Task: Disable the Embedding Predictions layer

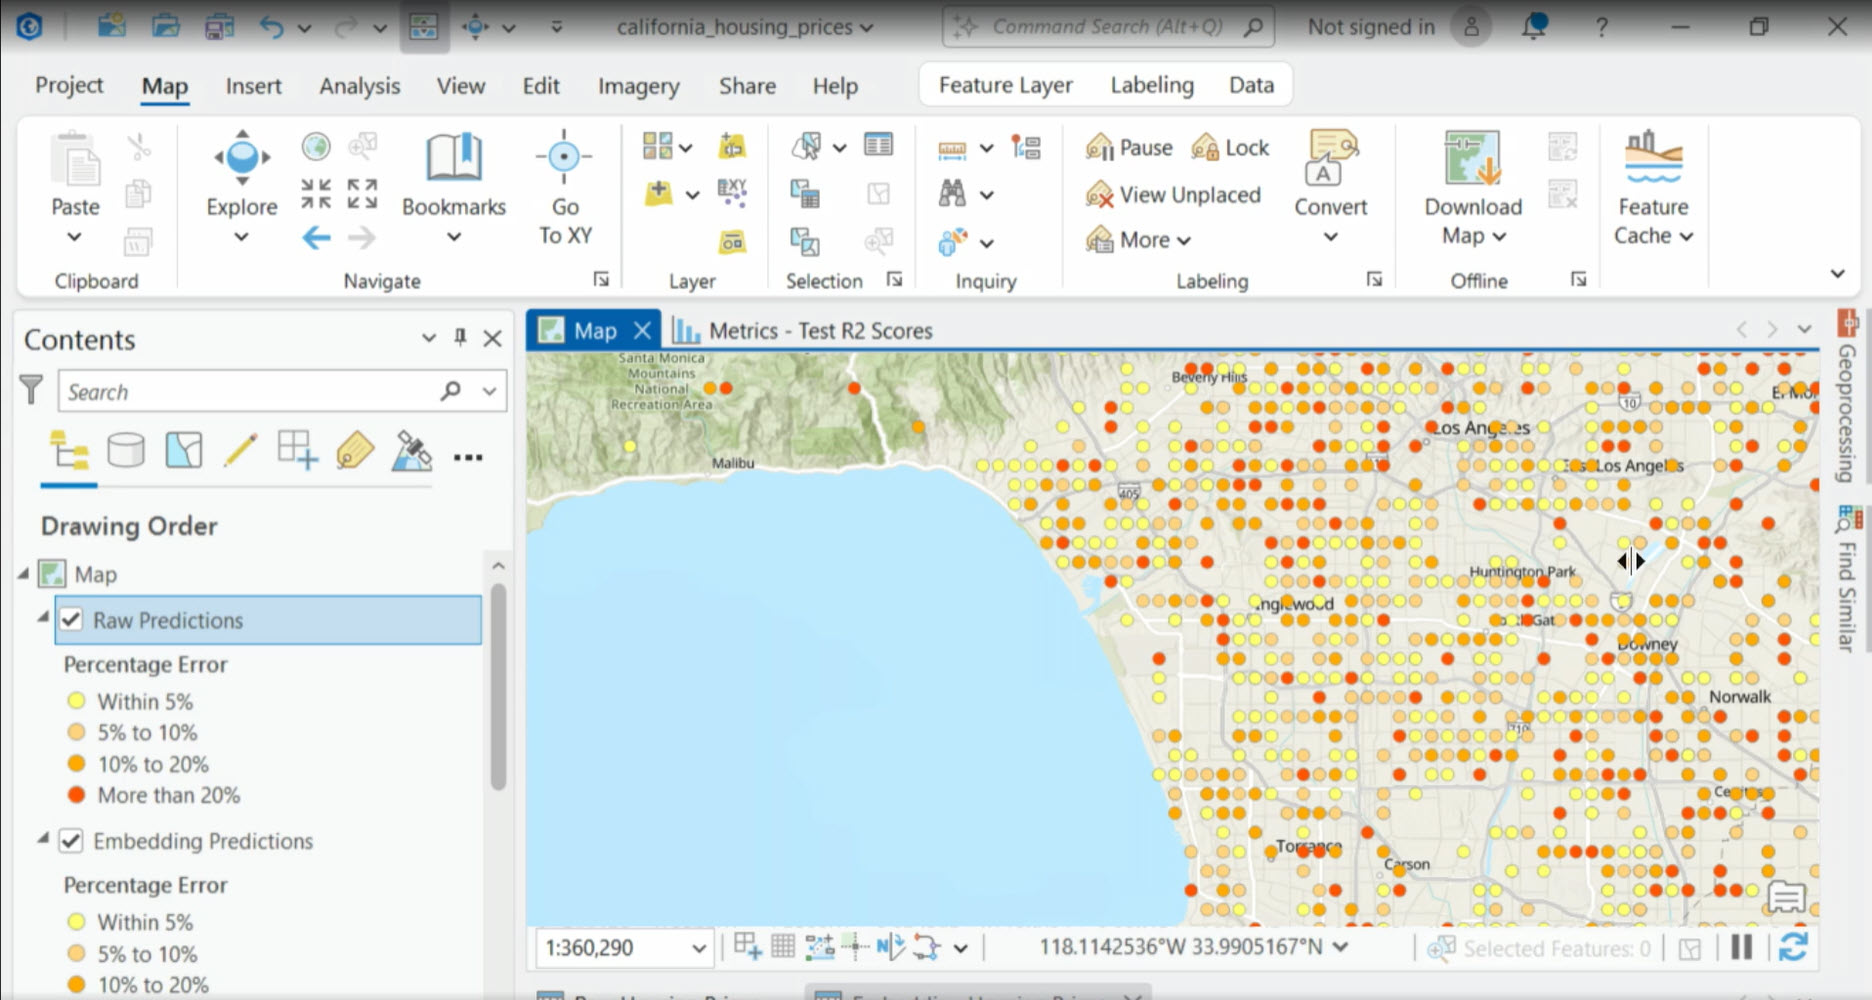Action: pos(70,841)
